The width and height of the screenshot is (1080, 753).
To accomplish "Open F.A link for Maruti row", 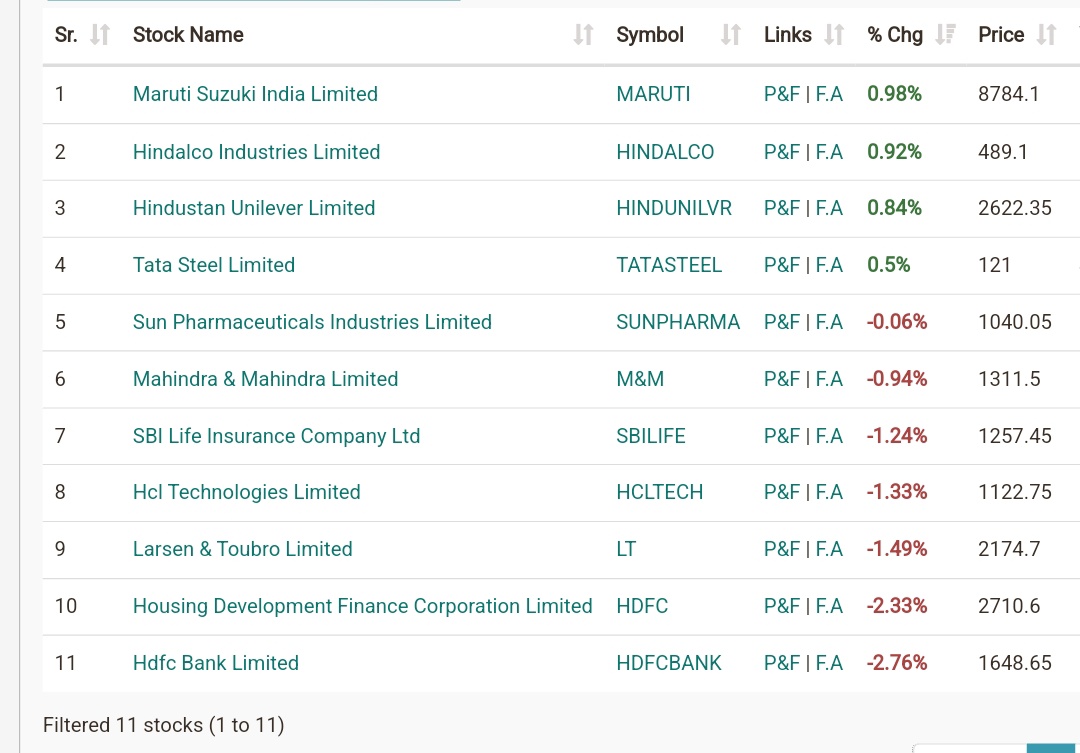I will tap(829, 94).
